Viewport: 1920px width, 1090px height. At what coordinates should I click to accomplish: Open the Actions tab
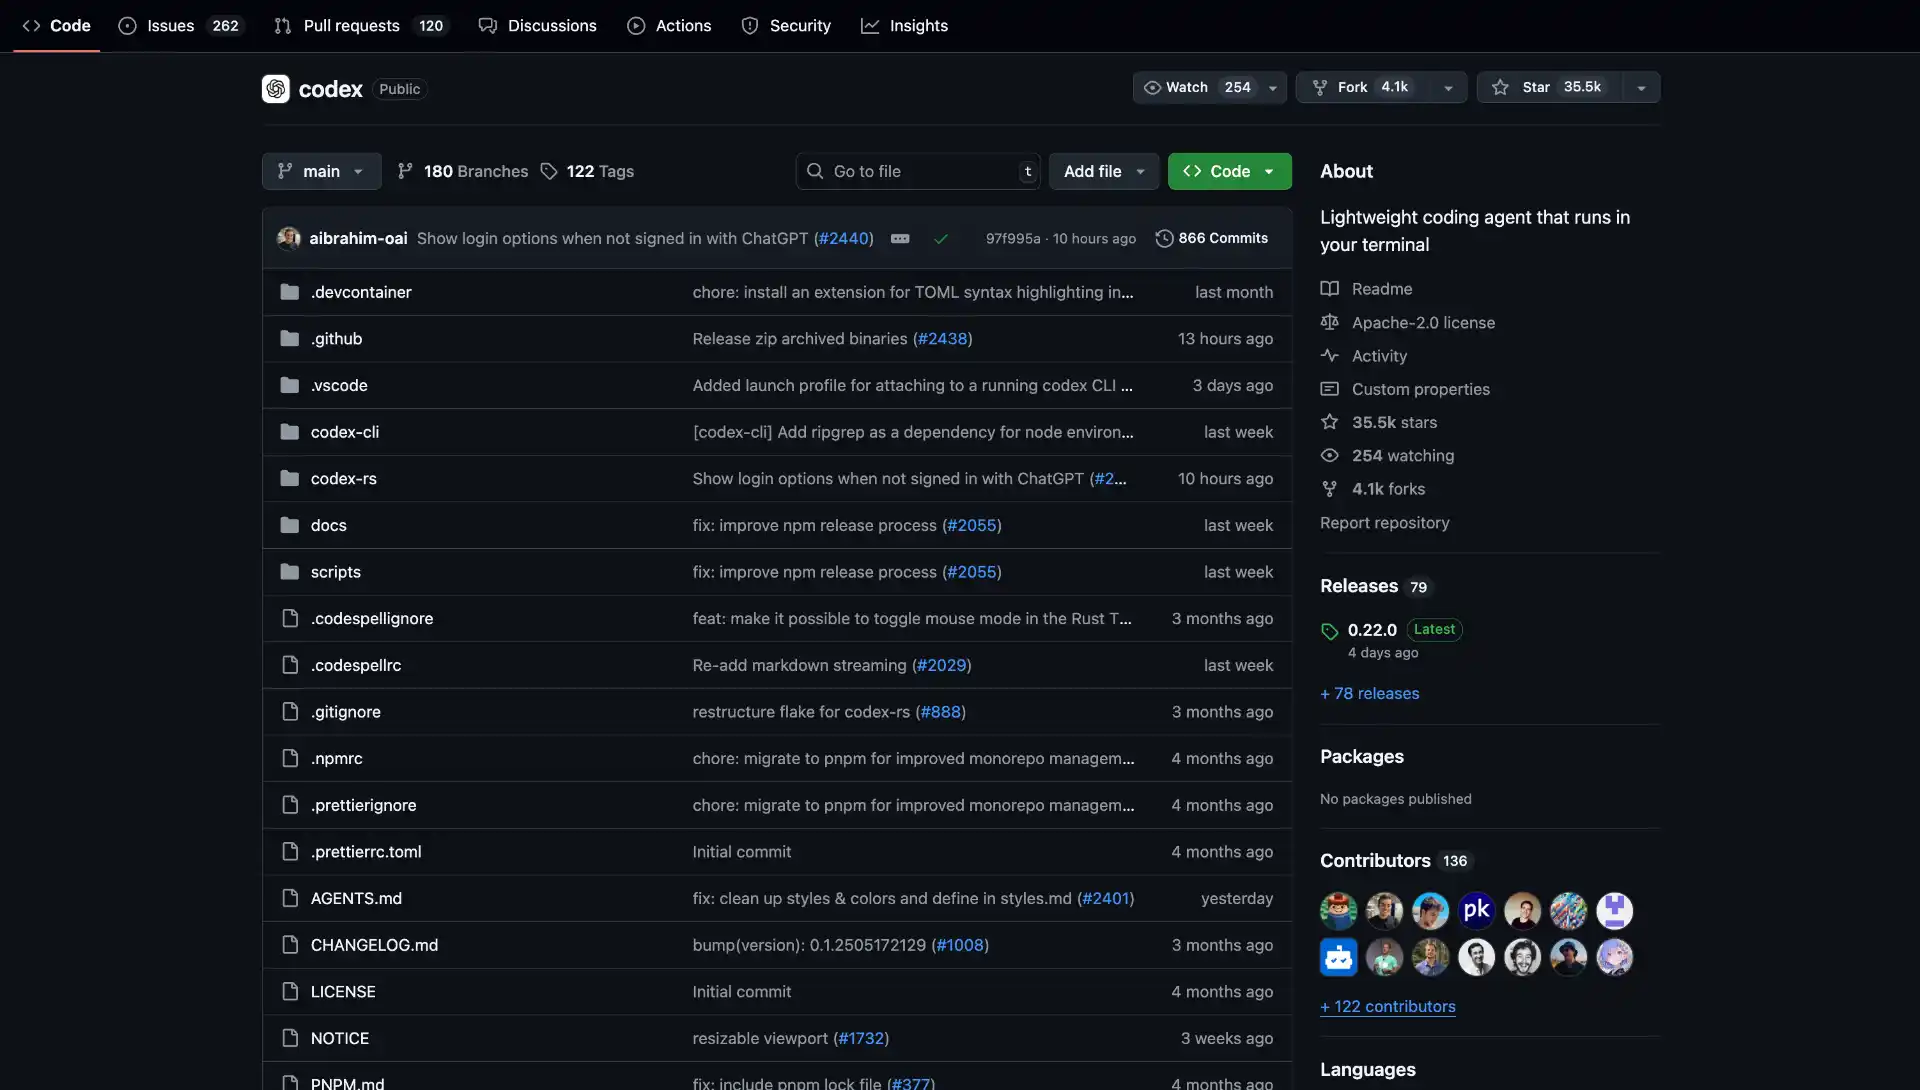coord(669,25)
